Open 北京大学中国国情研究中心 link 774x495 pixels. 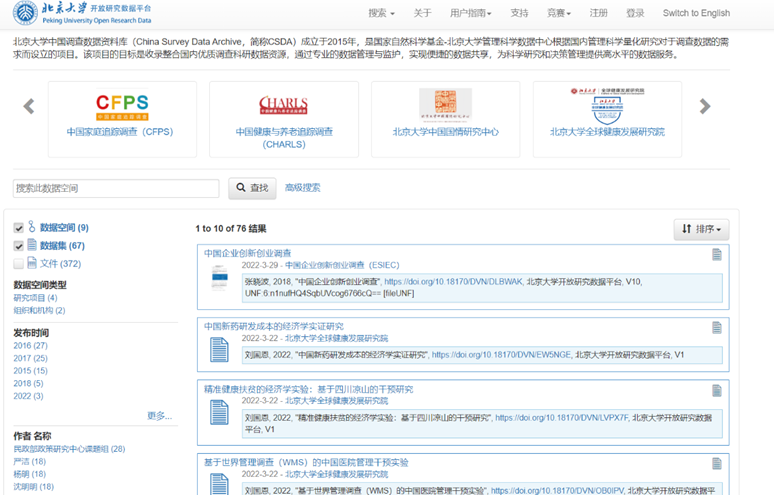[x=445, y=132]
